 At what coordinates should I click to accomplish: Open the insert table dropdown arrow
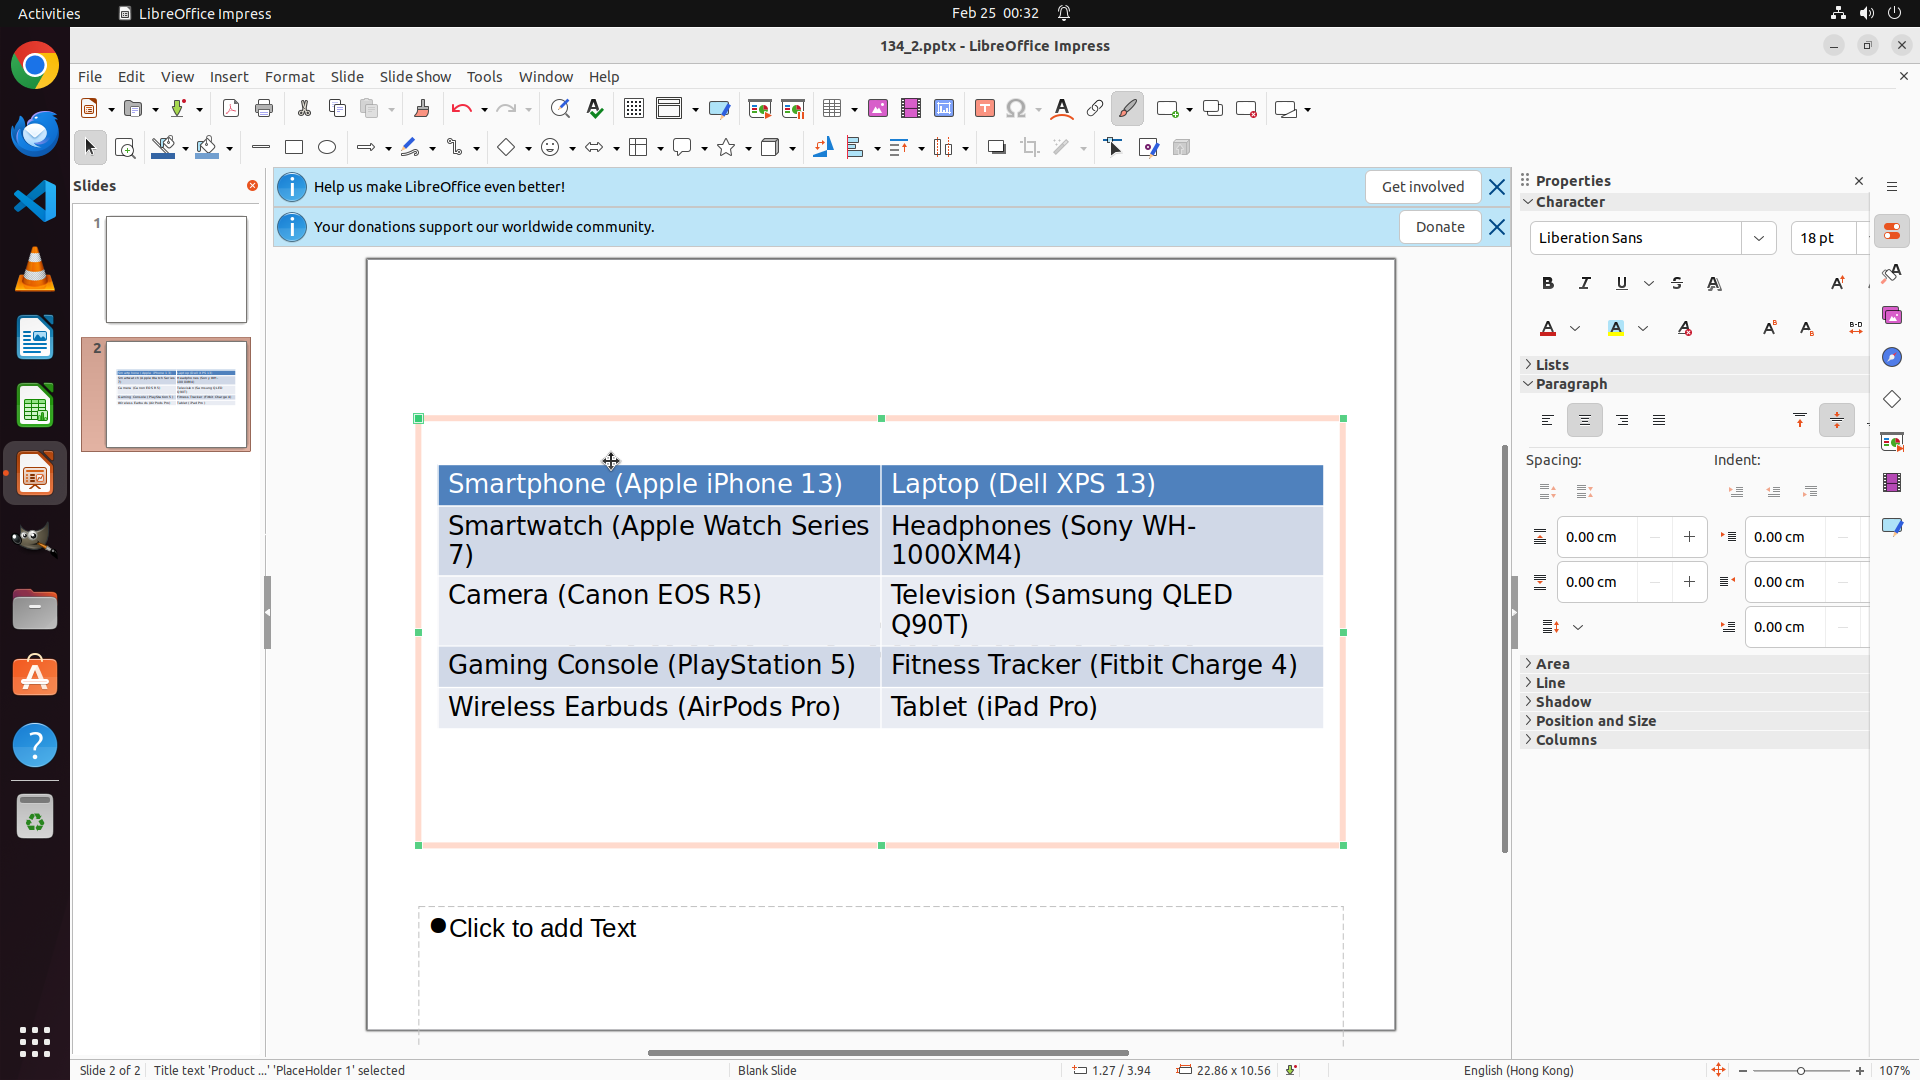tap(854, 110)
